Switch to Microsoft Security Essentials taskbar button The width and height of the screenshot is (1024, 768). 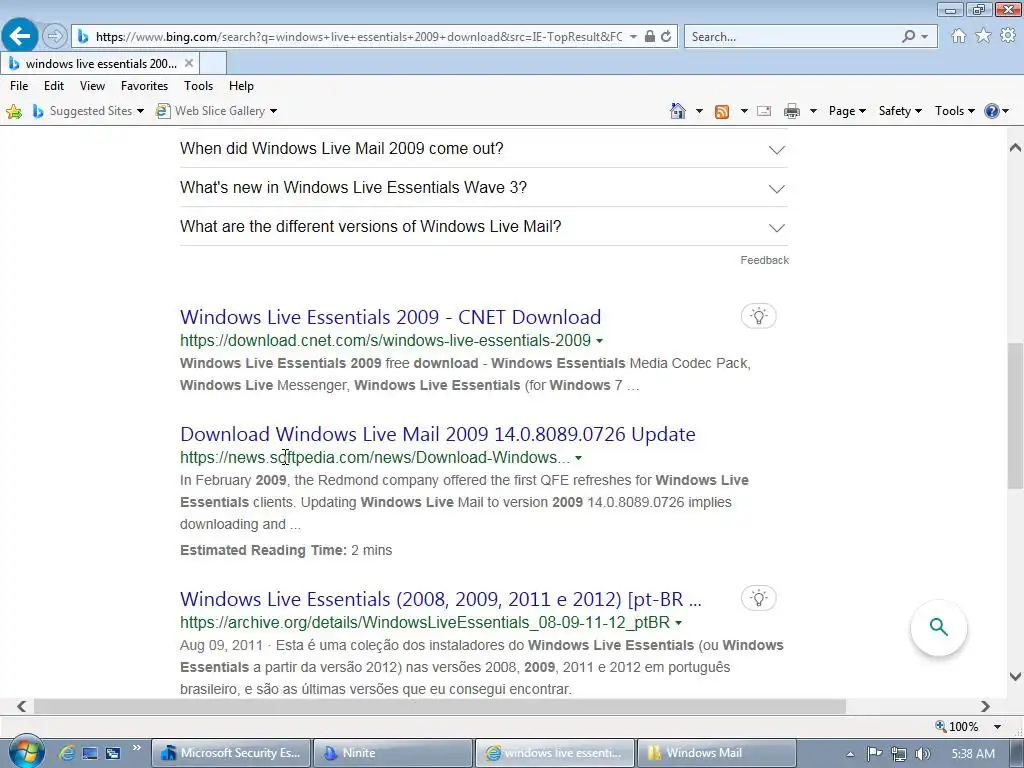pyautogui.click(x=232, y=753)
